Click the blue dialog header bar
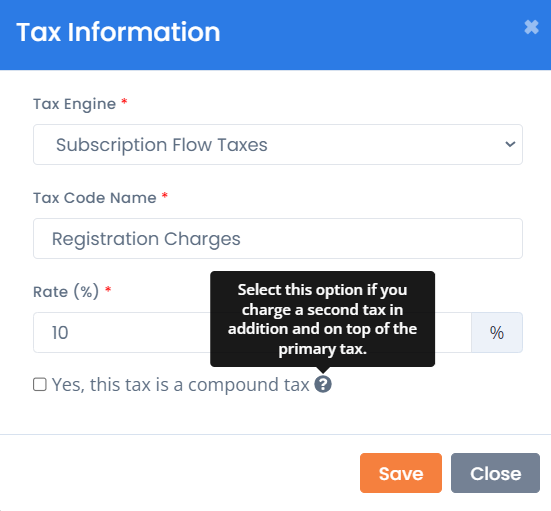This screenshot has height=511, width=551. coord(276,35)
